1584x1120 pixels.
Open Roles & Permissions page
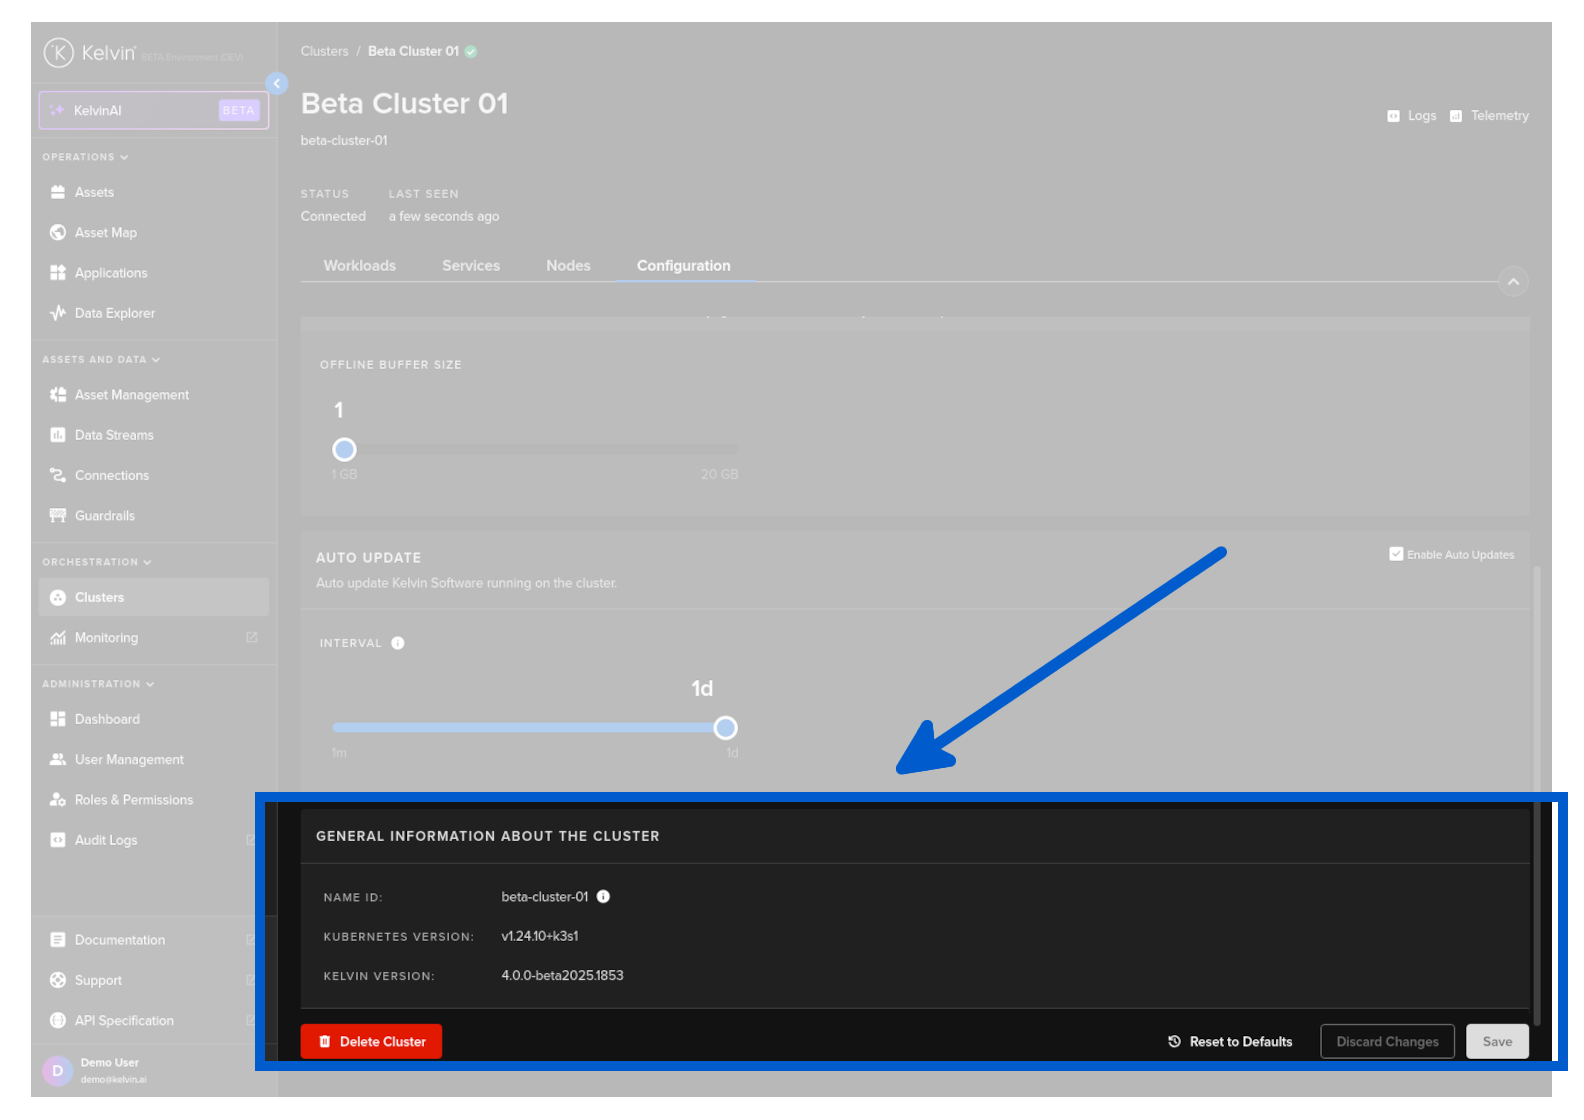(133, 800)
